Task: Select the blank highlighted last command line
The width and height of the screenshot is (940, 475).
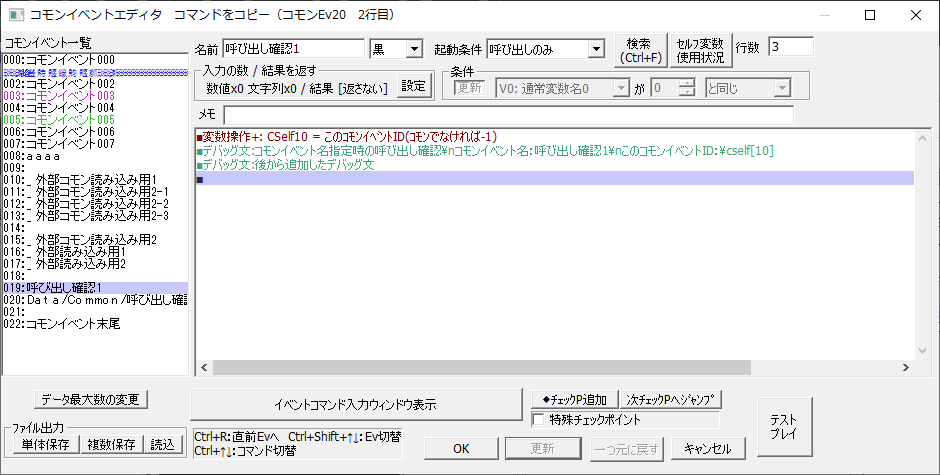Action: click(555, 178)
